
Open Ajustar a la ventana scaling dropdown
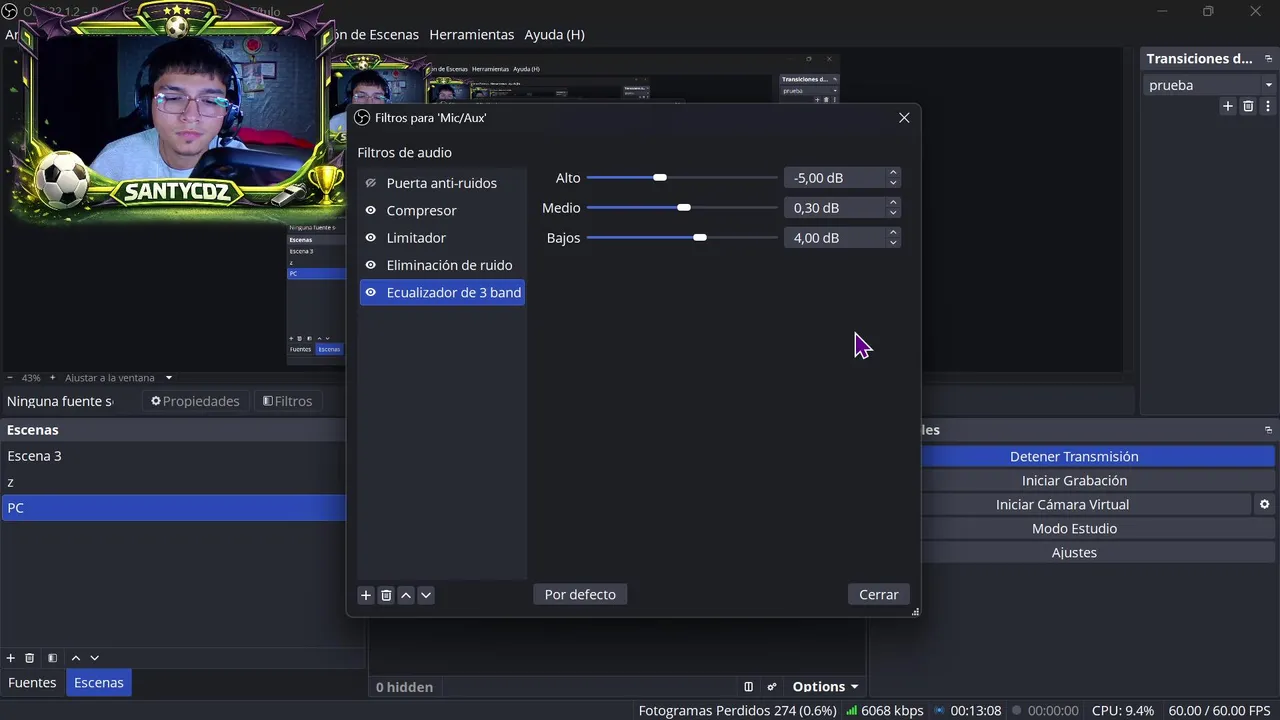[x=118, y=378]
